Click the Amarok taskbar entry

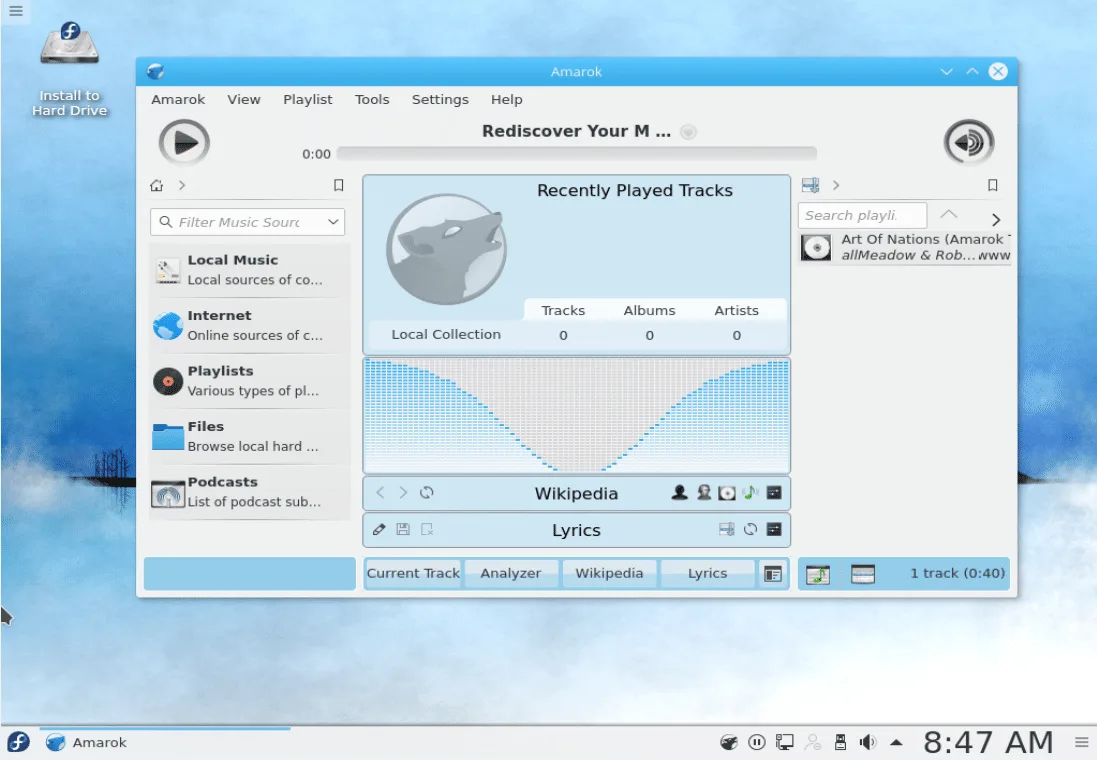click(x=164, y=743)
